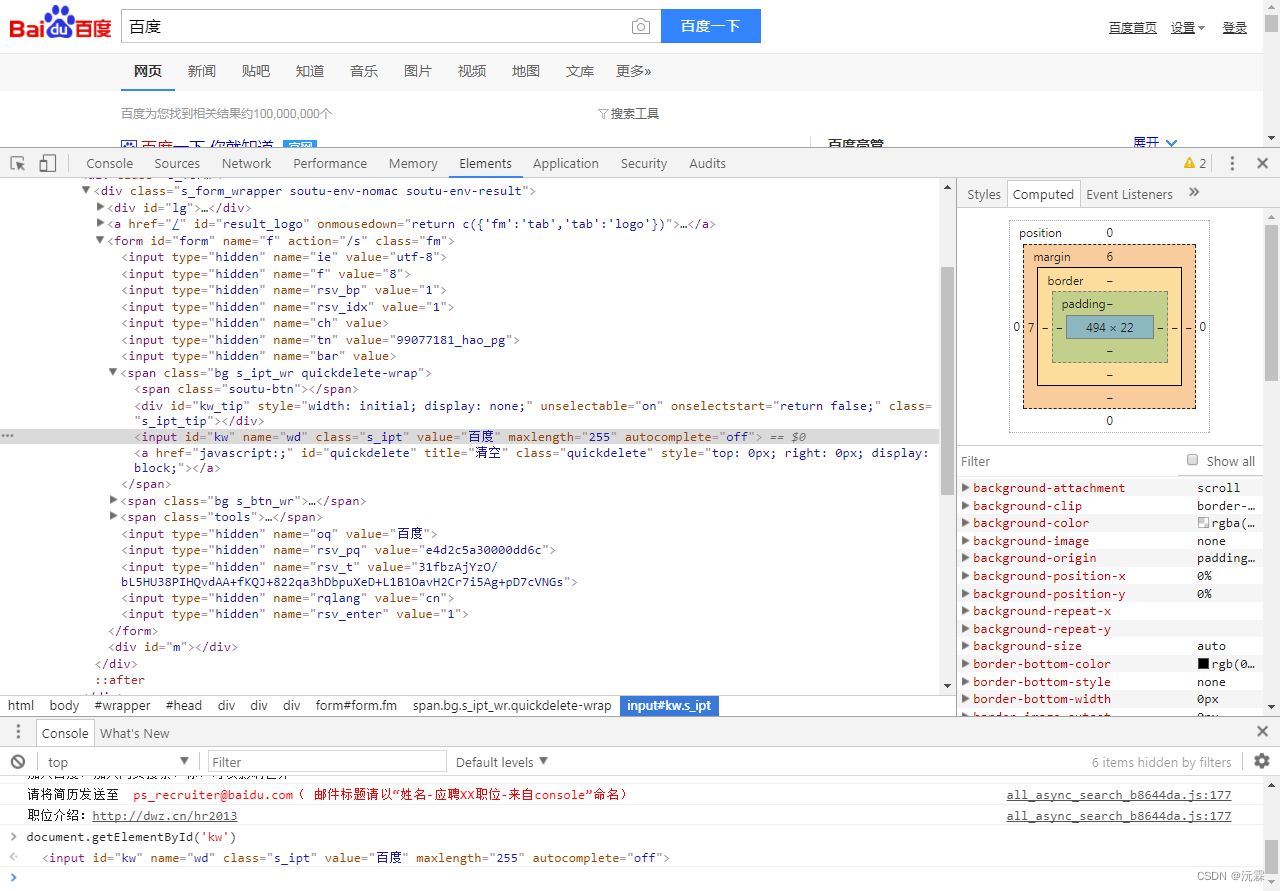
Task: Expand the background-color computed property
Action: point(966,523)
